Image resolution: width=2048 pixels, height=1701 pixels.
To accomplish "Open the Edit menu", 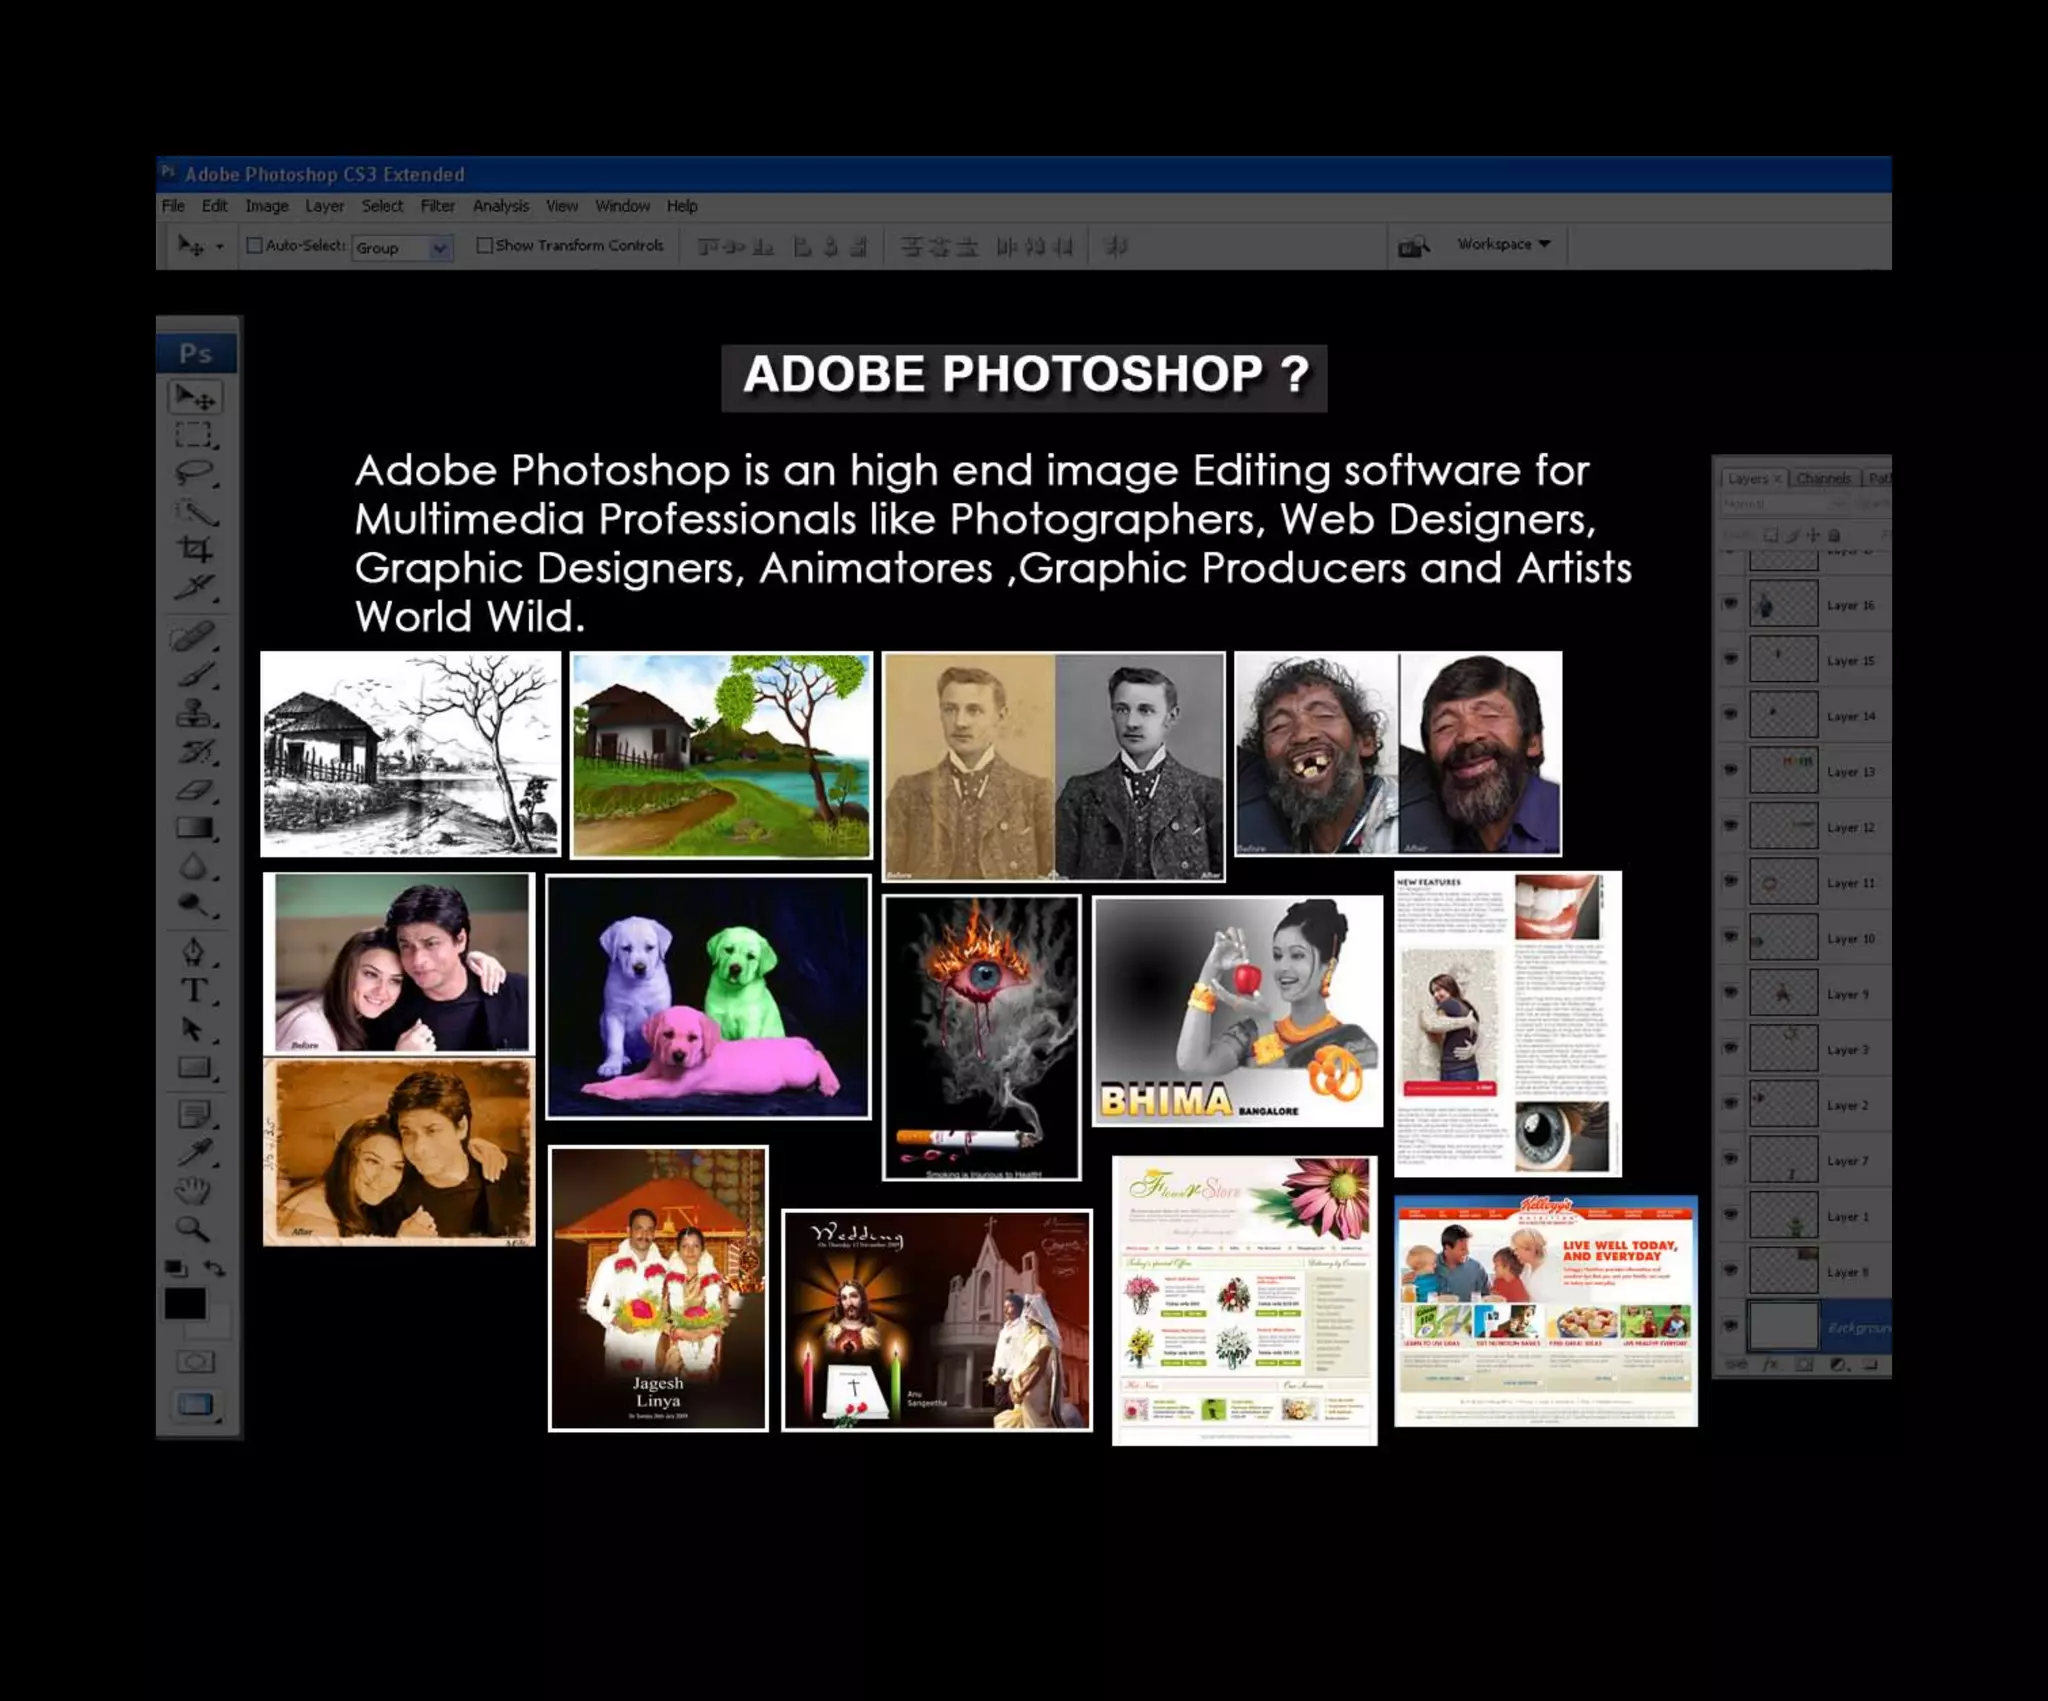I will pyautogui.click(x=215, y=206).
